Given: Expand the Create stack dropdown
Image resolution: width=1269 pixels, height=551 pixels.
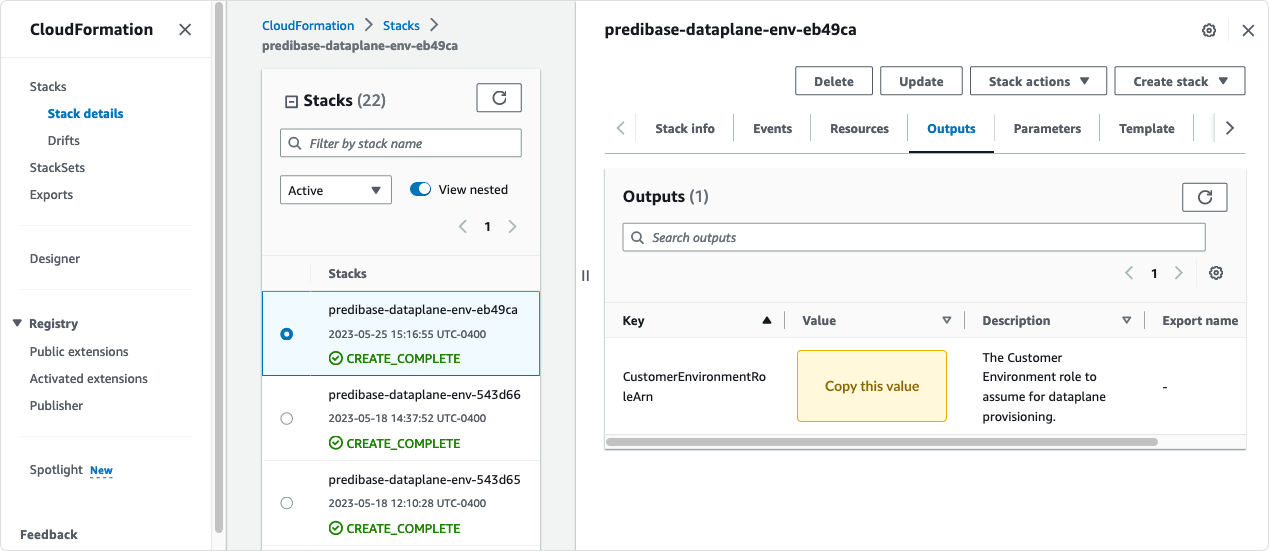Looking at the screenshot, I should (1179, 82).
